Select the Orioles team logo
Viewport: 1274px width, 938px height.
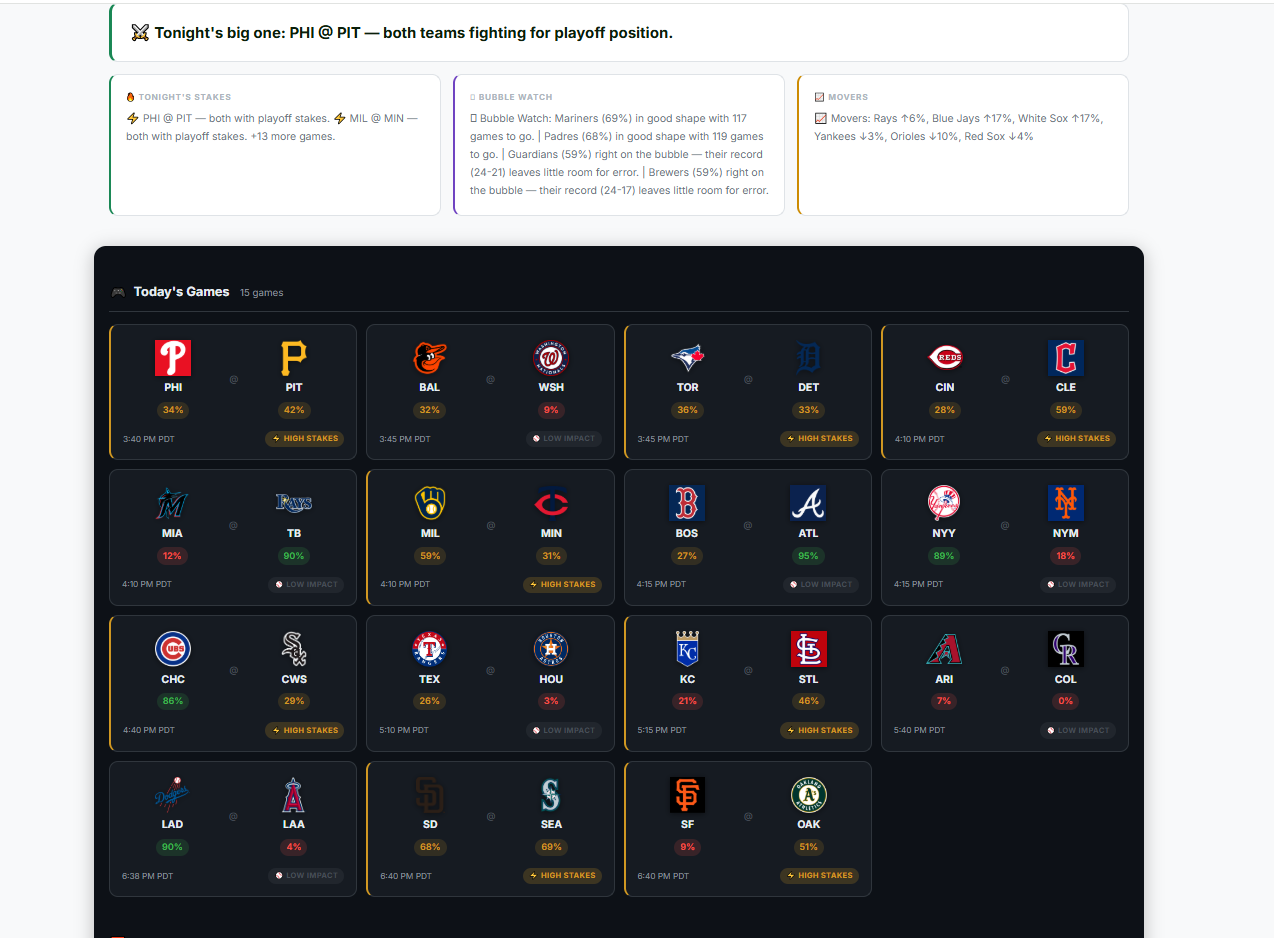coord(430,358)
